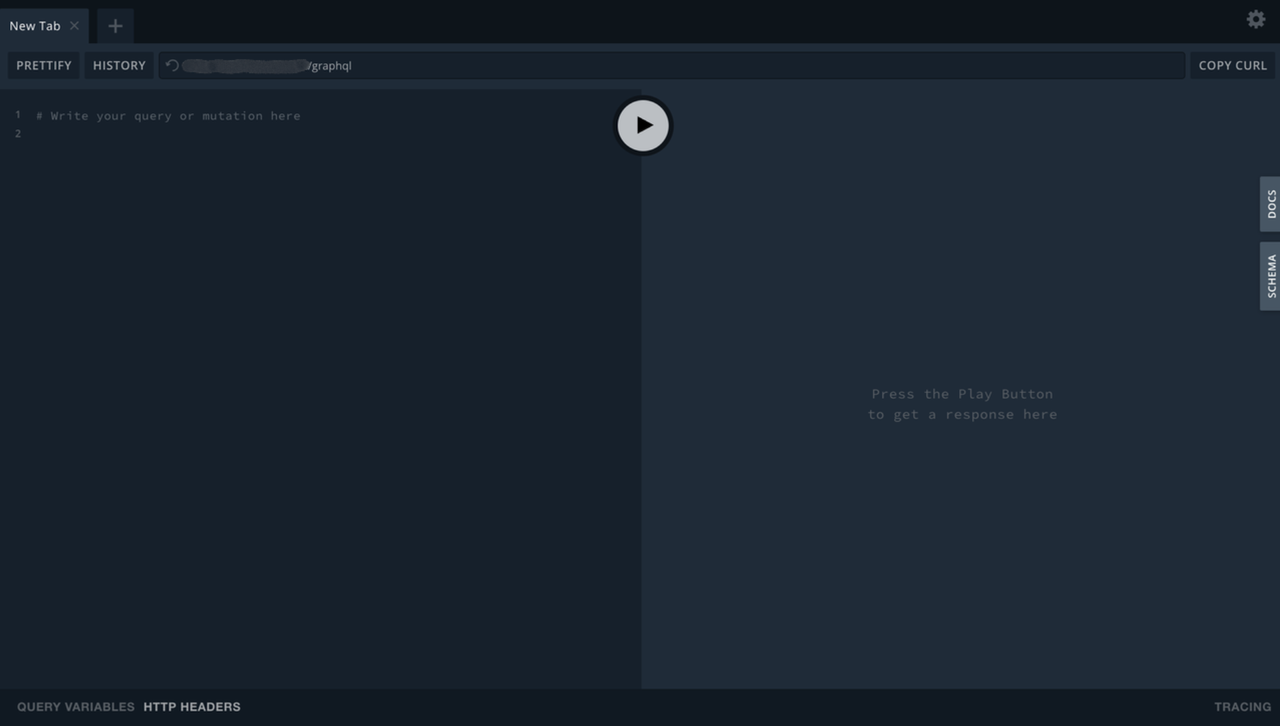Close the New Tab with its X icon
The image size is (1280, 726).
click(74, 25)
